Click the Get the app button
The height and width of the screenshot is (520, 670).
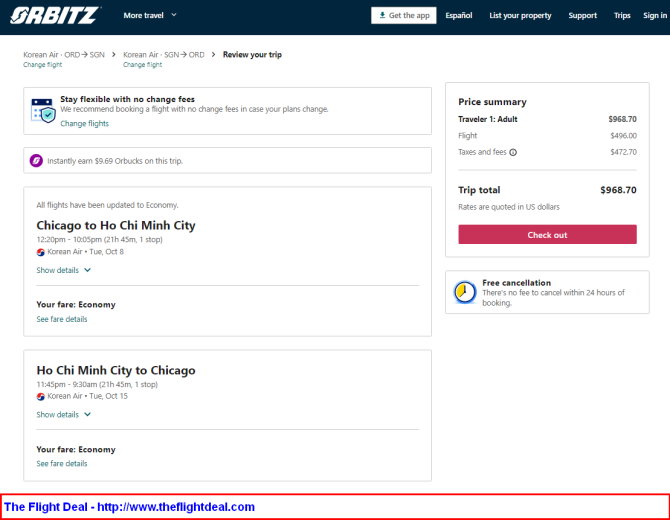click(404, 15)
